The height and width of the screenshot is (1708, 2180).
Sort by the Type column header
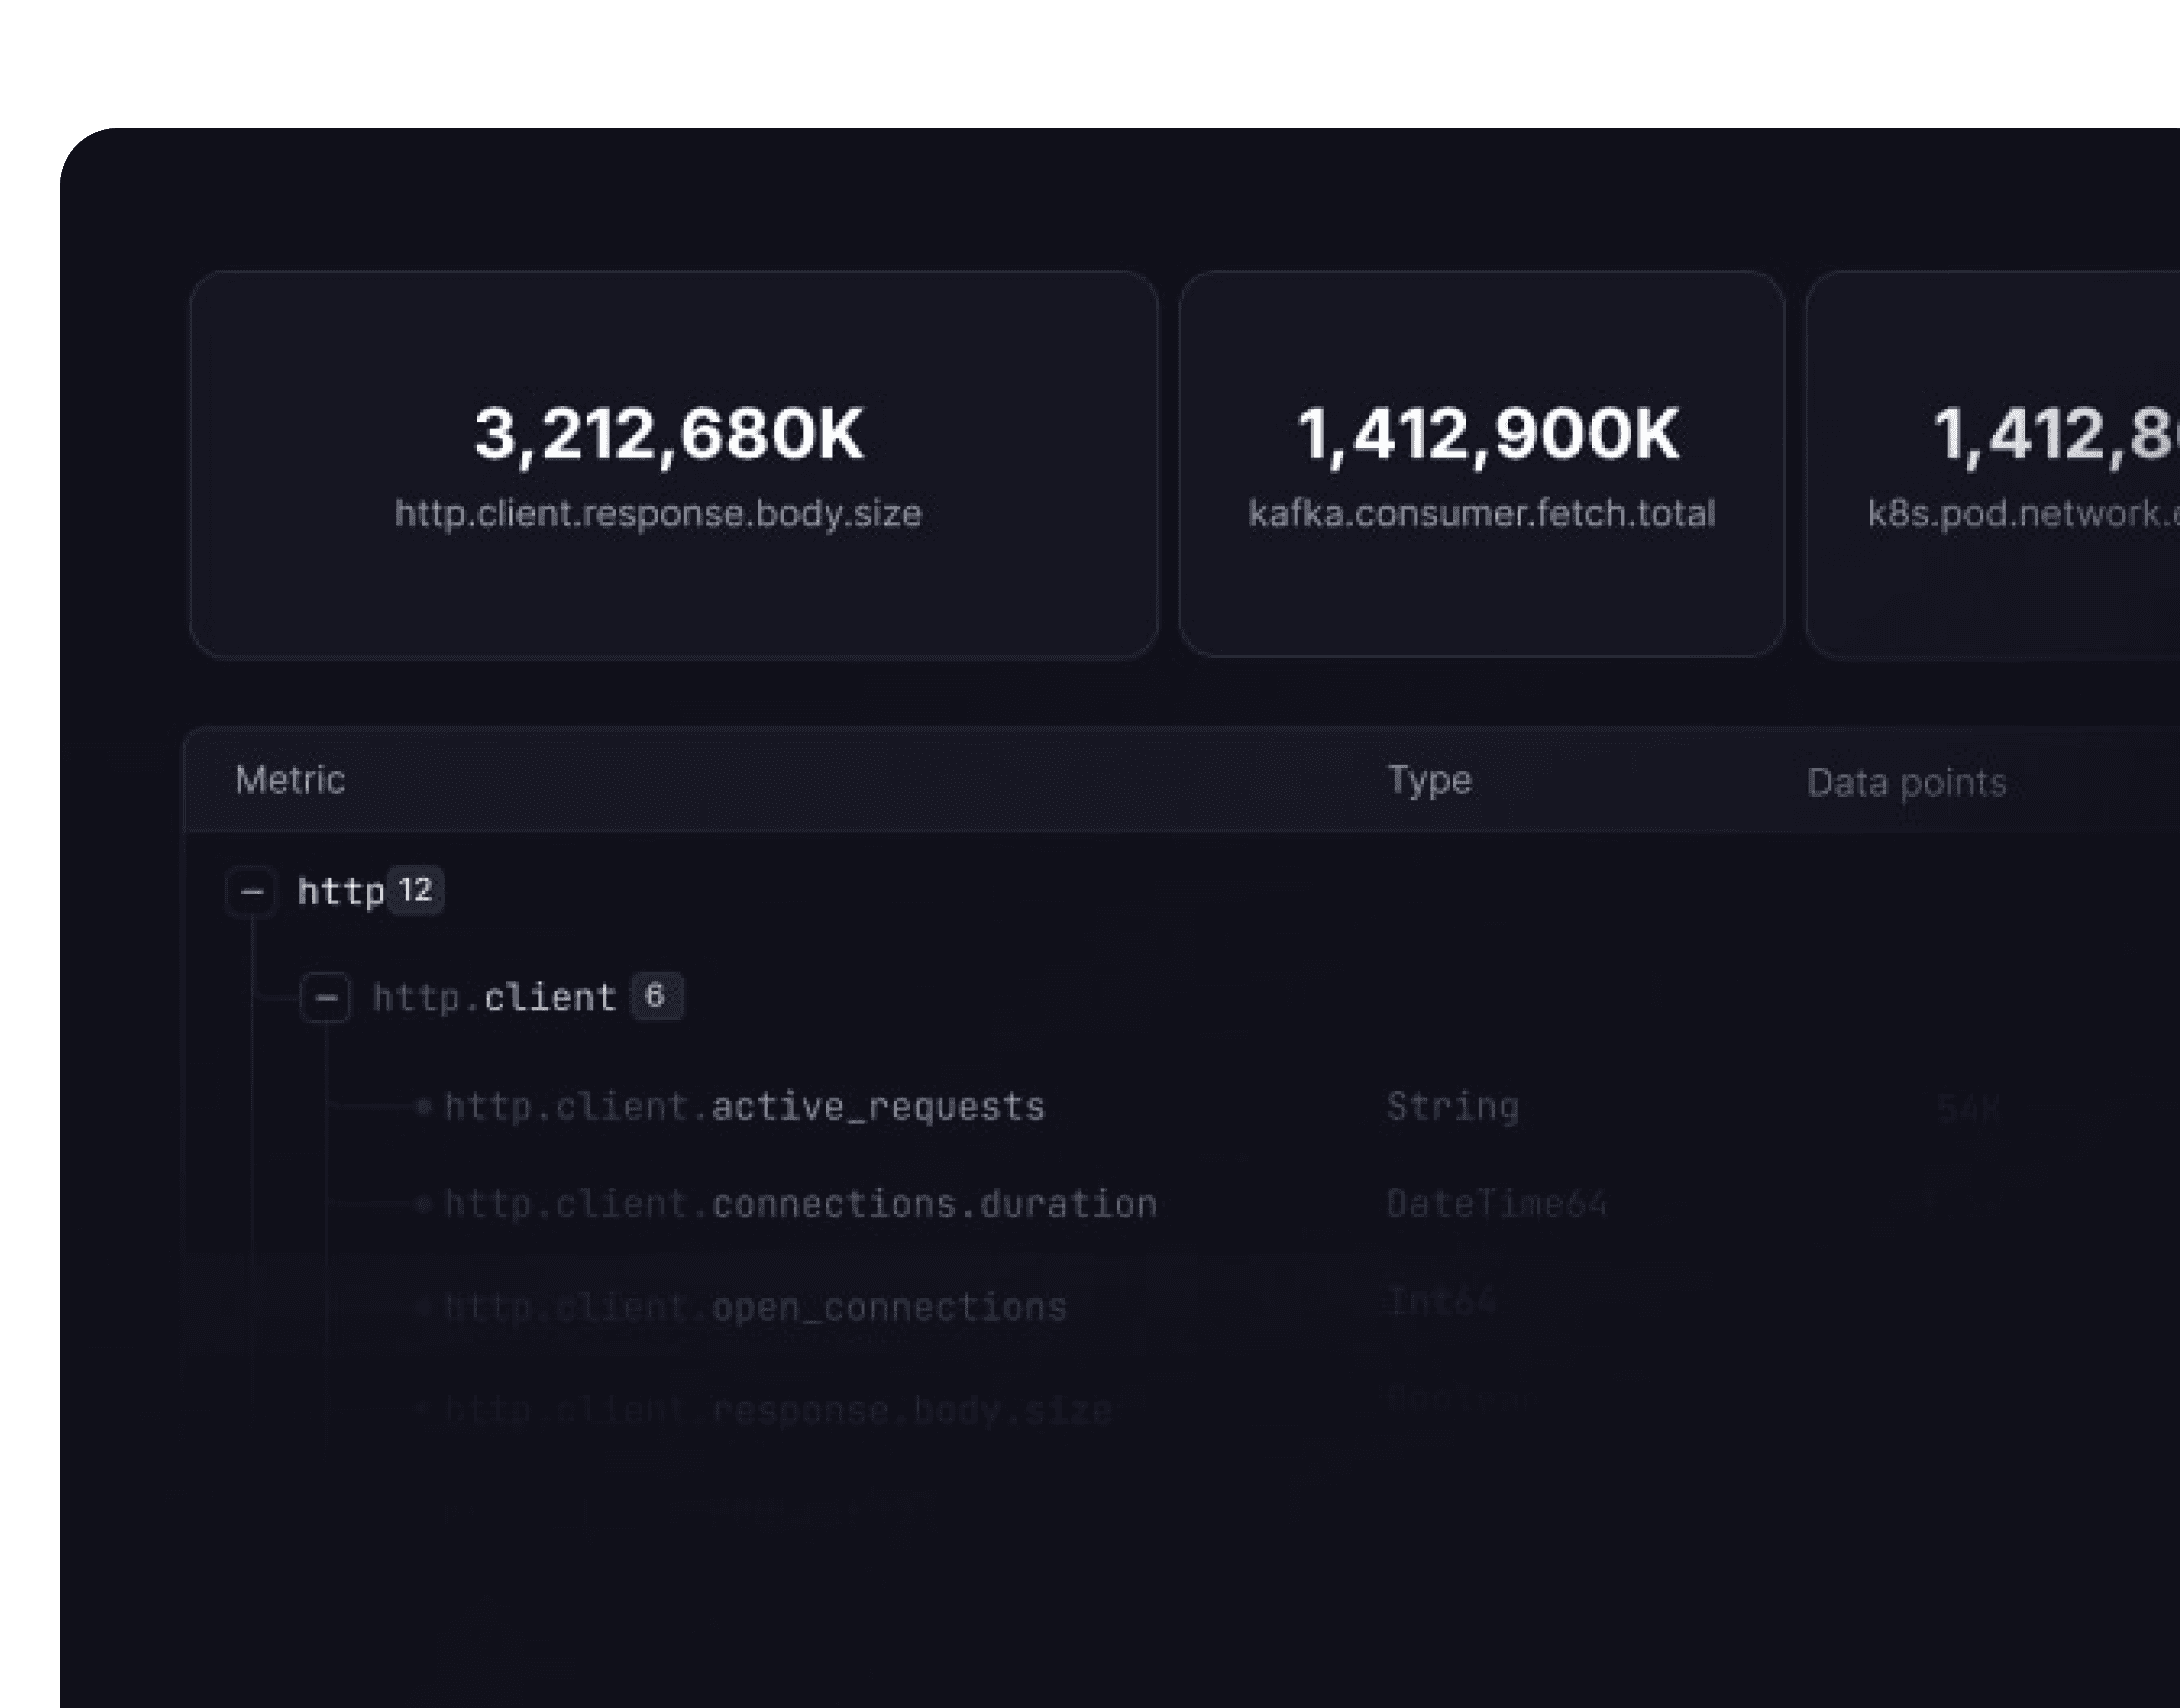coord(1428,782)
